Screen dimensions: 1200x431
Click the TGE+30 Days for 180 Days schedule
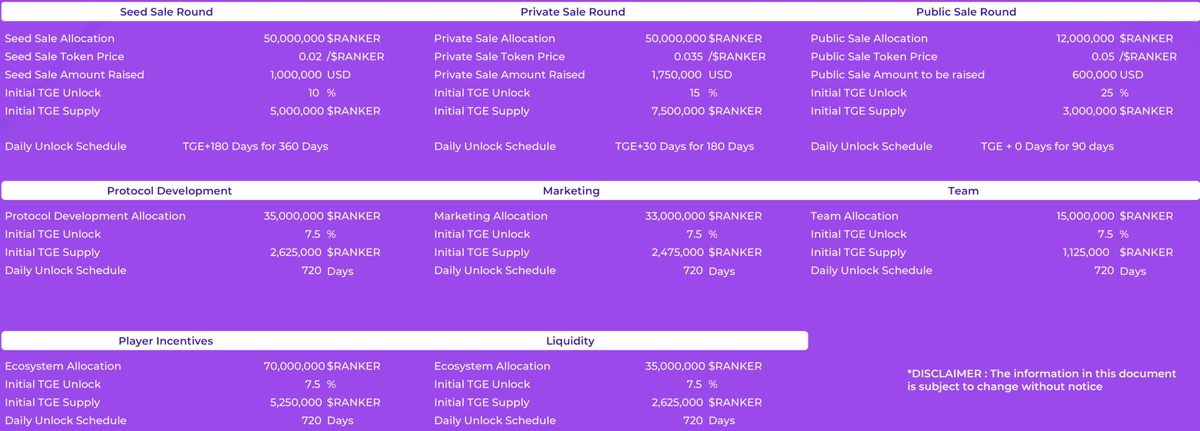point(684,147)
